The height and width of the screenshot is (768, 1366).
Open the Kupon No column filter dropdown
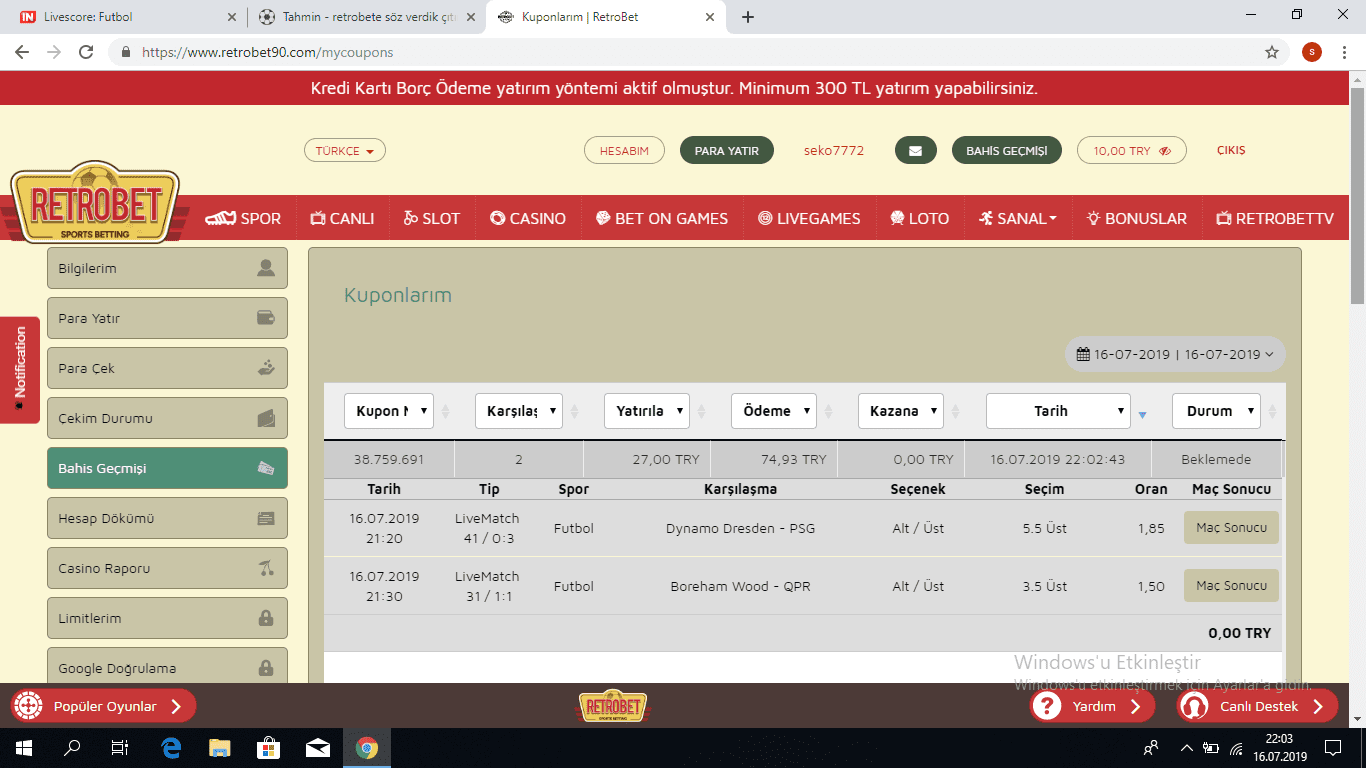point(389,411)
